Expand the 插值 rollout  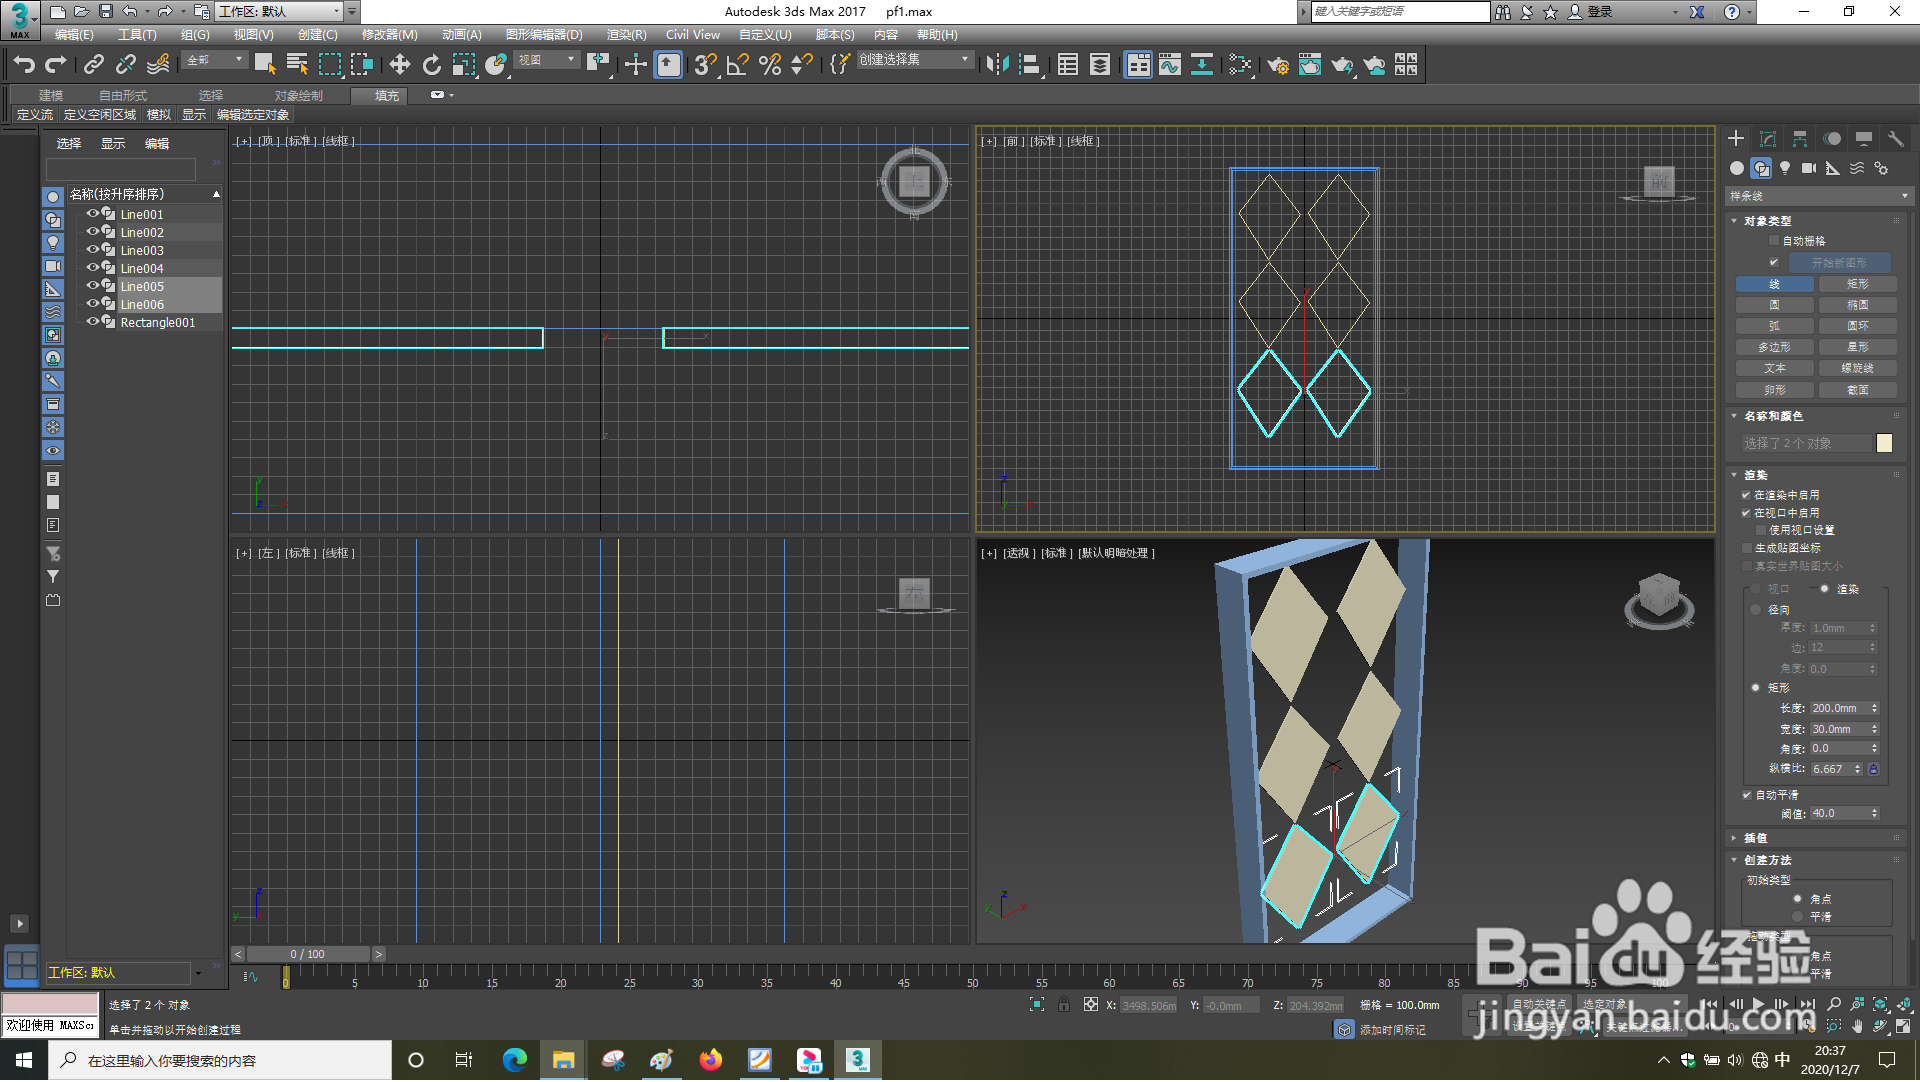click(x=1755, y=838)
